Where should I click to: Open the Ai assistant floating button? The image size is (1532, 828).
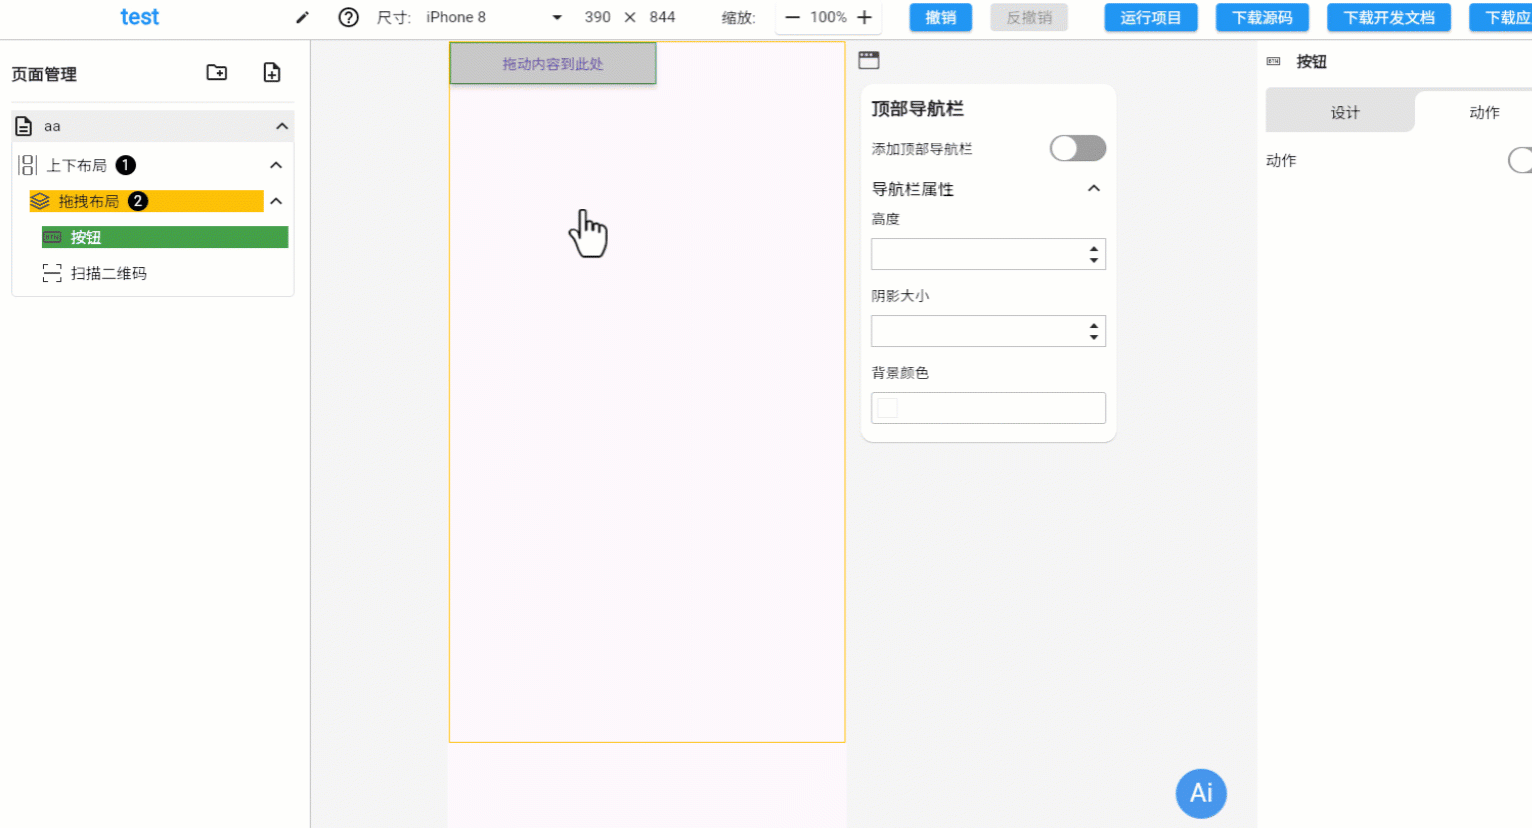coord(1201,793)
